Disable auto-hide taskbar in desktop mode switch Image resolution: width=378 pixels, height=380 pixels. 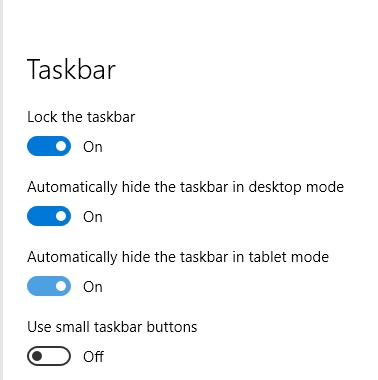point(49,216)
